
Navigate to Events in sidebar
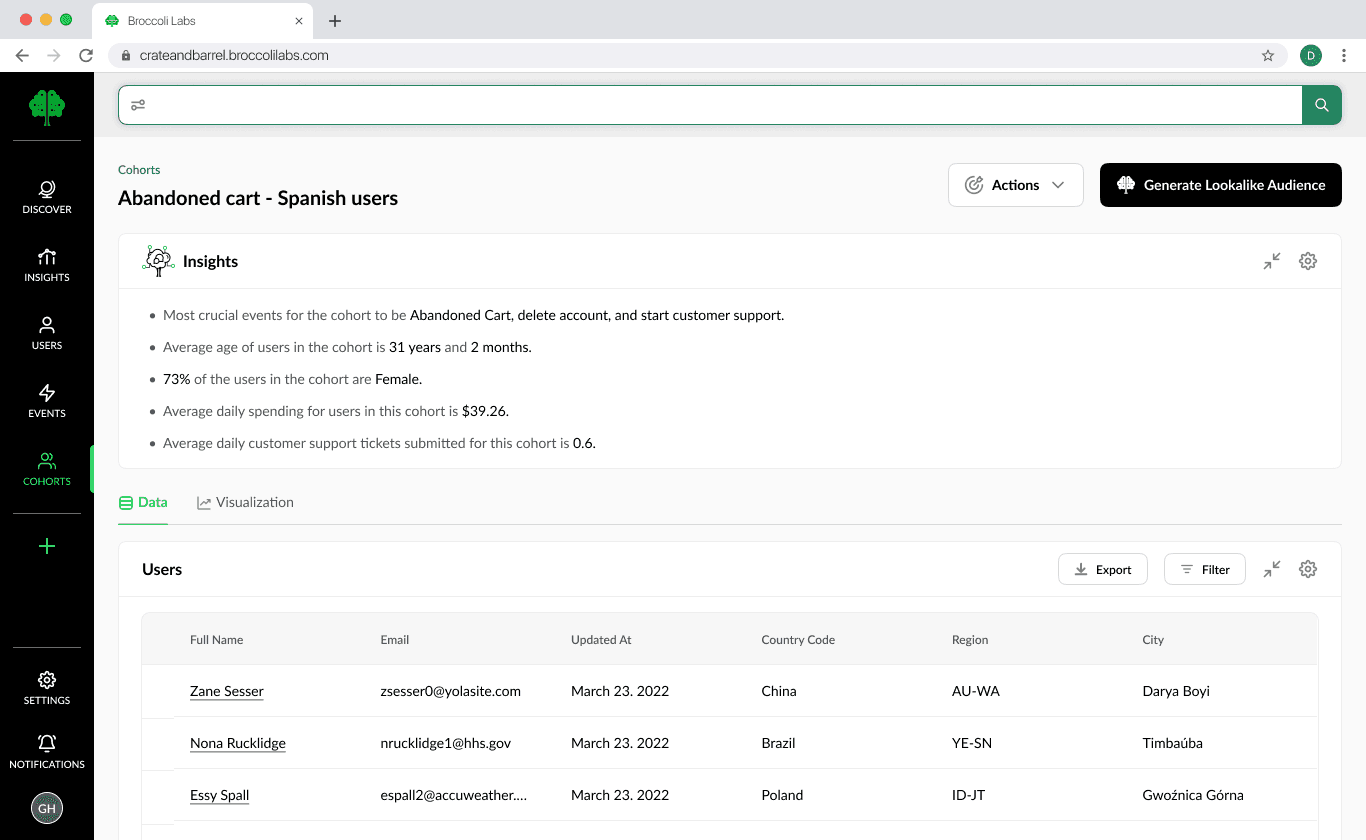tap(47, 401)
